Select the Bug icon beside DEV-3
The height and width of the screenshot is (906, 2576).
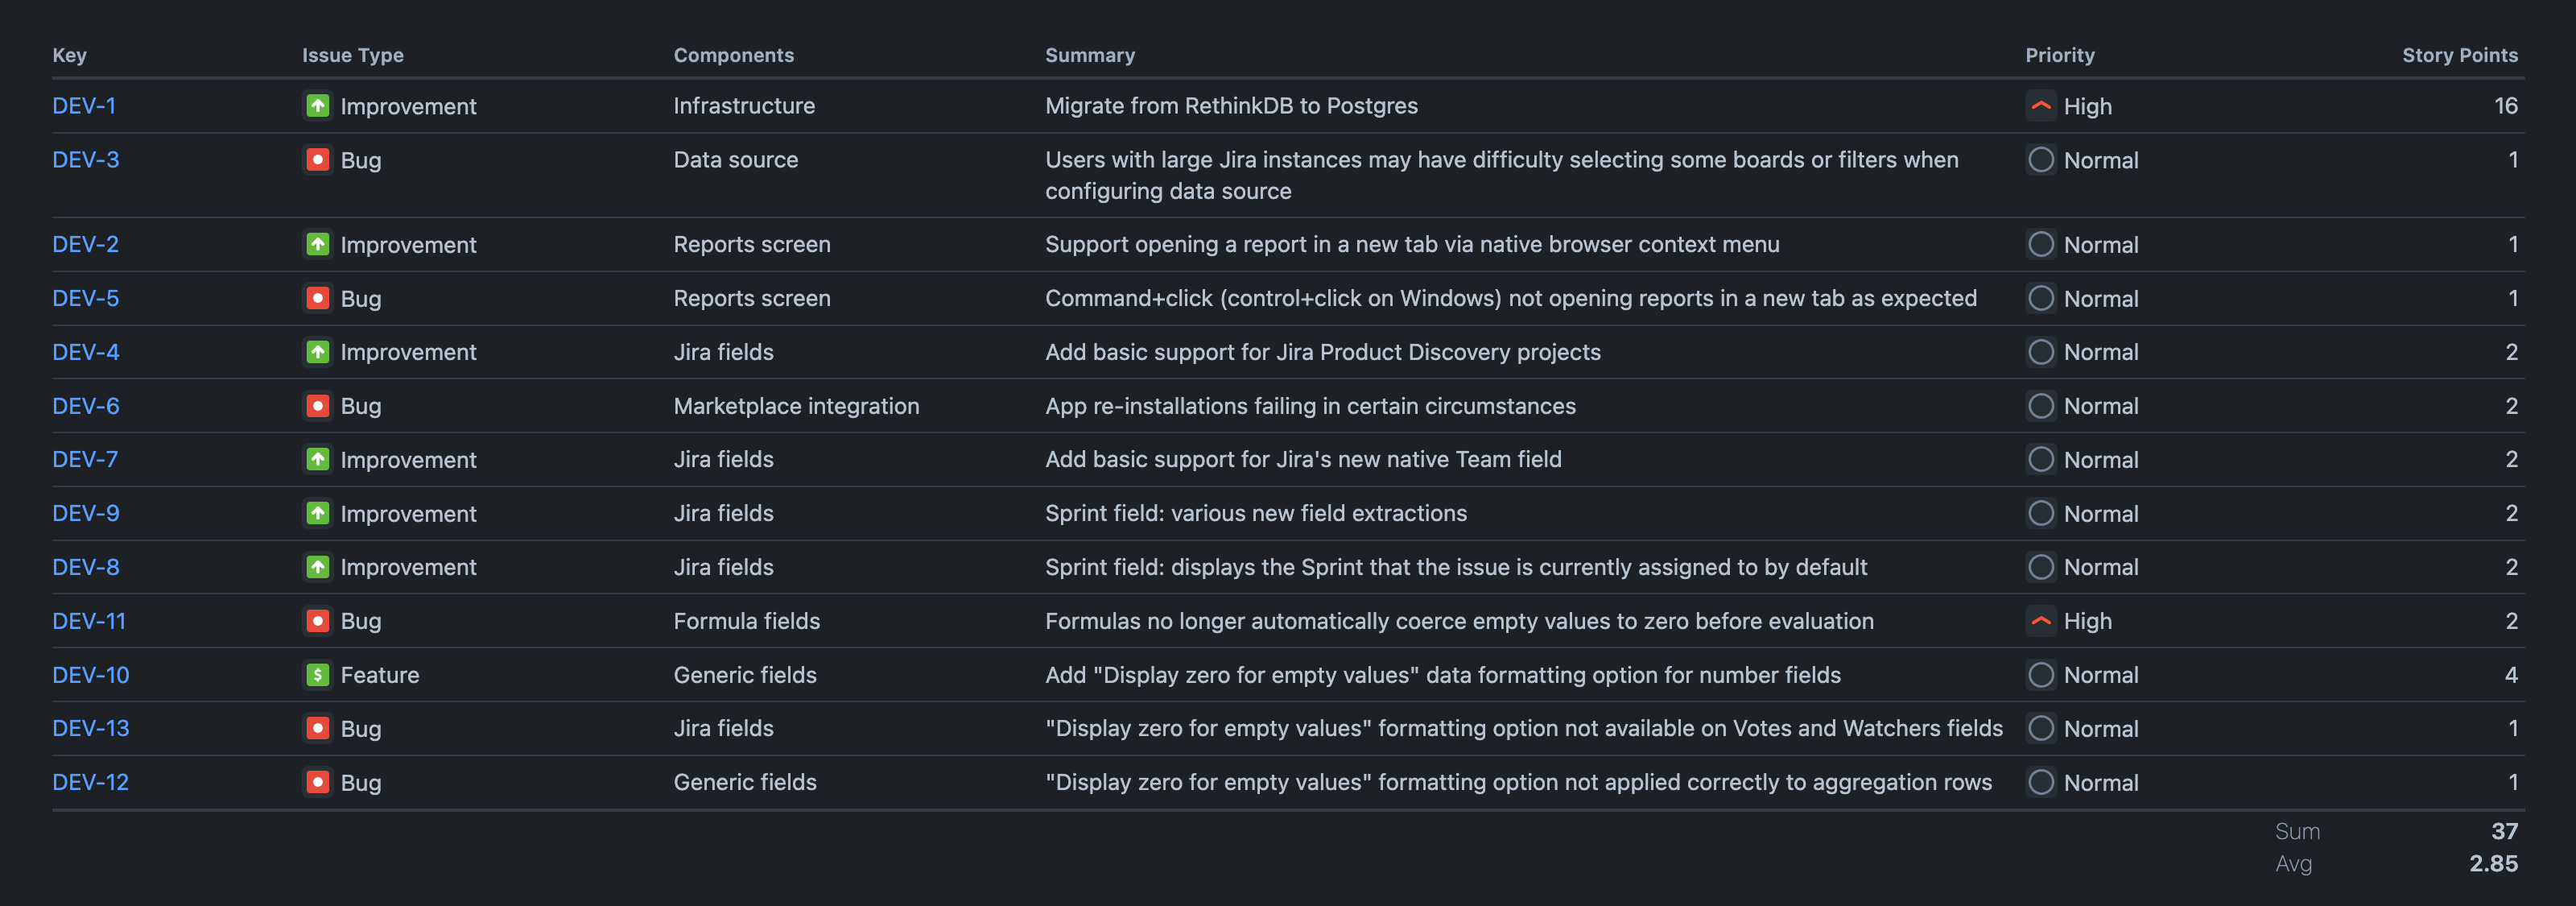coord(318,159)
